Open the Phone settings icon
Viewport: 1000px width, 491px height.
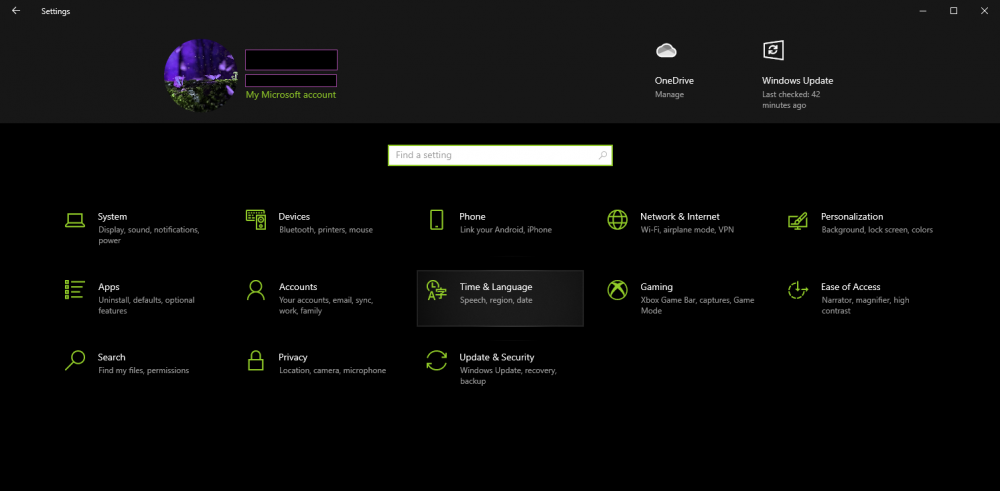coord(436,220)
